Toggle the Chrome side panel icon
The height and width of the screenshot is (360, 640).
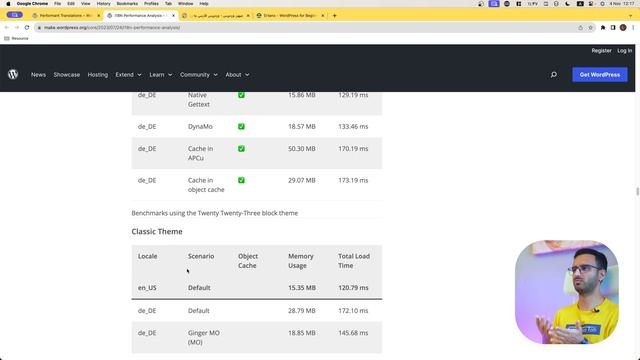pos(613,28)
